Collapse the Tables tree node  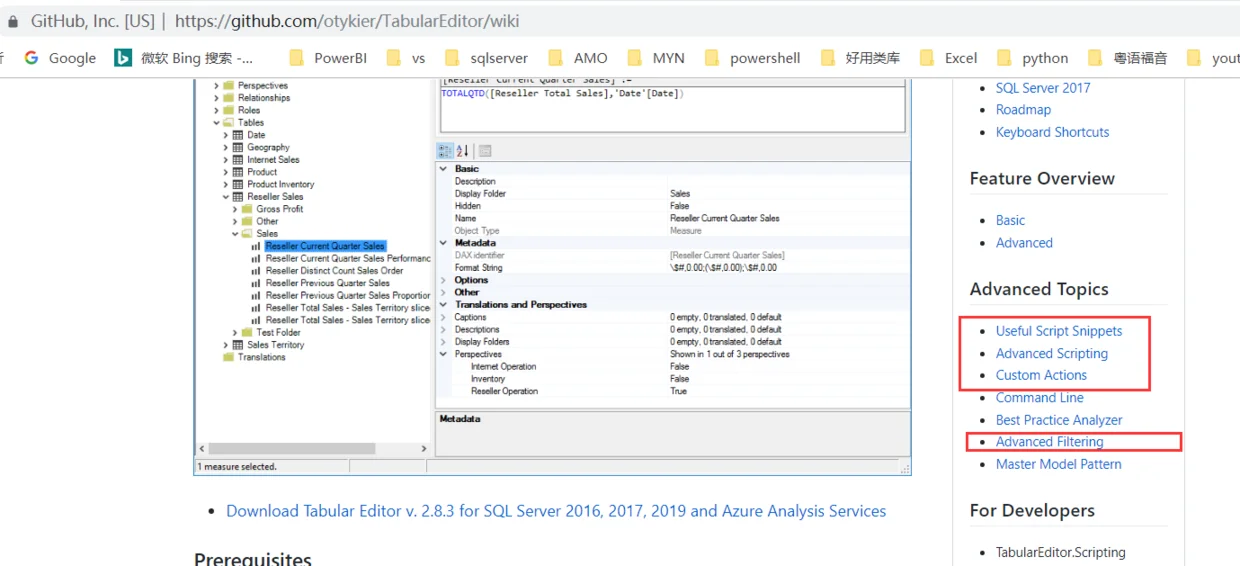click(217, 123)
